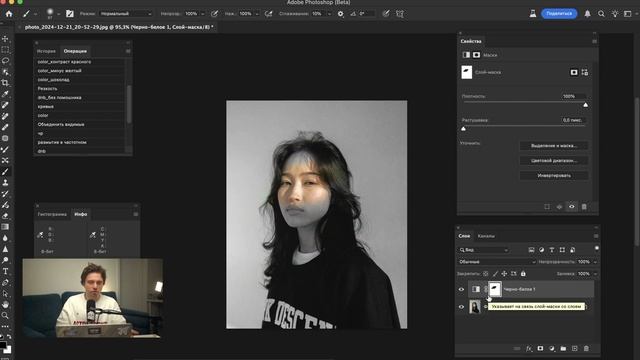Open symmetry paint options butterfly icon

[400, 13]
